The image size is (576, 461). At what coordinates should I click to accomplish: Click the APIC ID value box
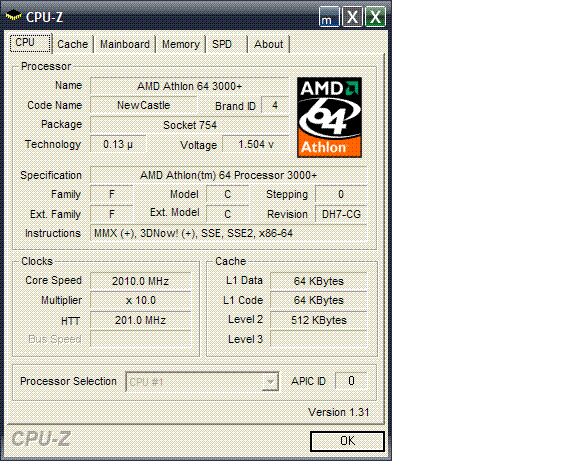tap(351, 381)
